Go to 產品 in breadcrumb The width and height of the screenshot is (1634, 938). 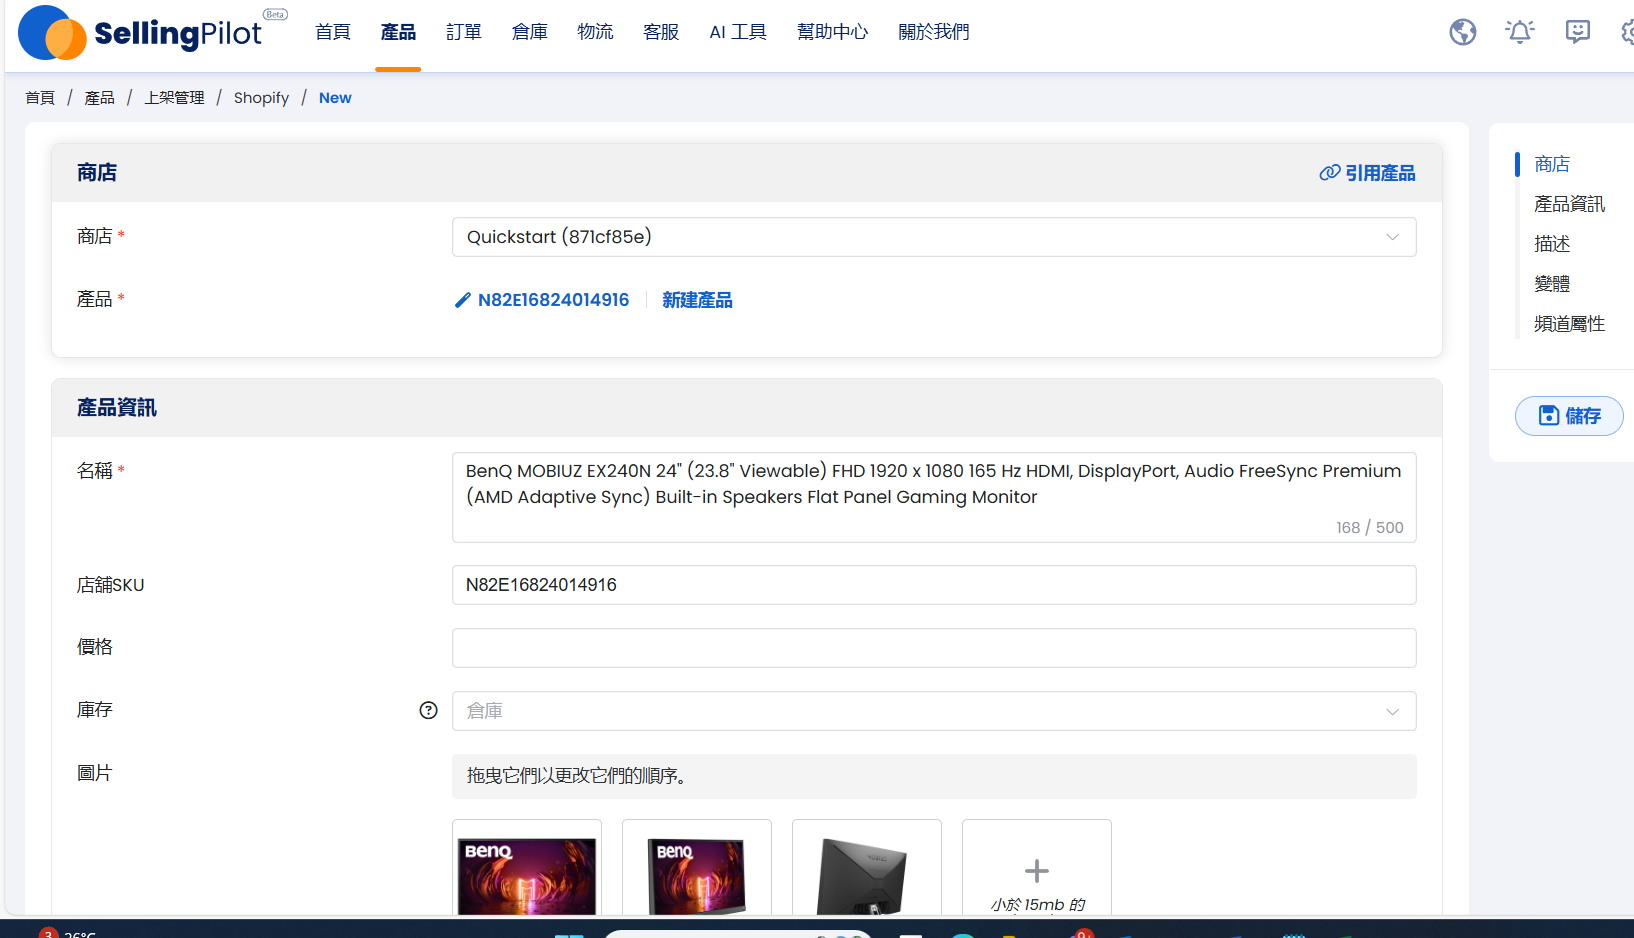click(99, 98)
